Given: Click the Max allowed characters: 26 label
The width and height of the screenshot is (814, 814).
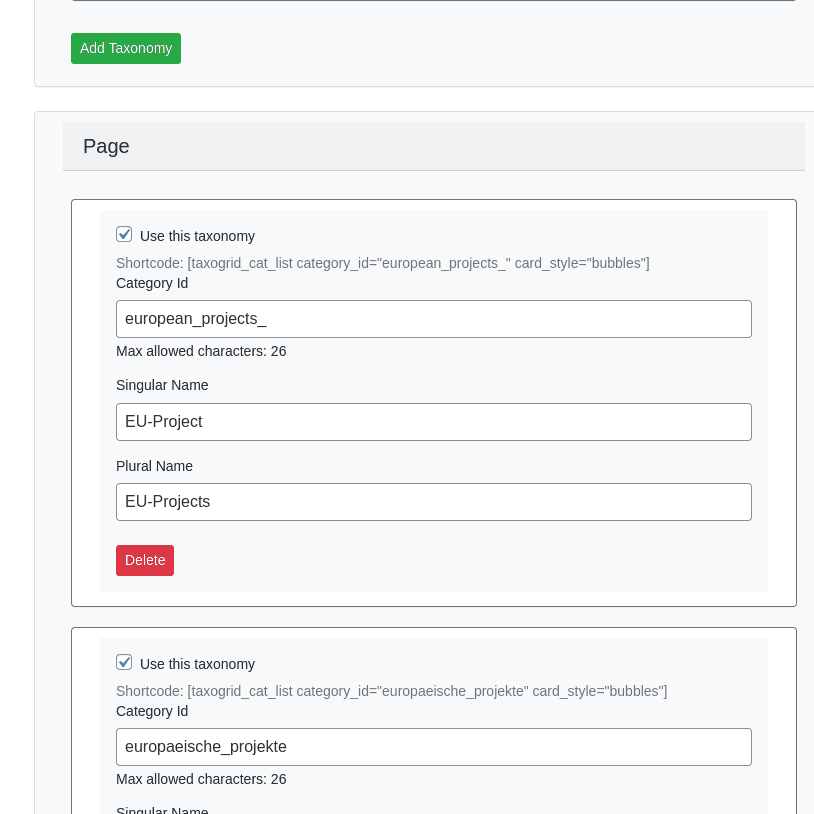Looking at the screenshot, I should click(x=200, y=351).
